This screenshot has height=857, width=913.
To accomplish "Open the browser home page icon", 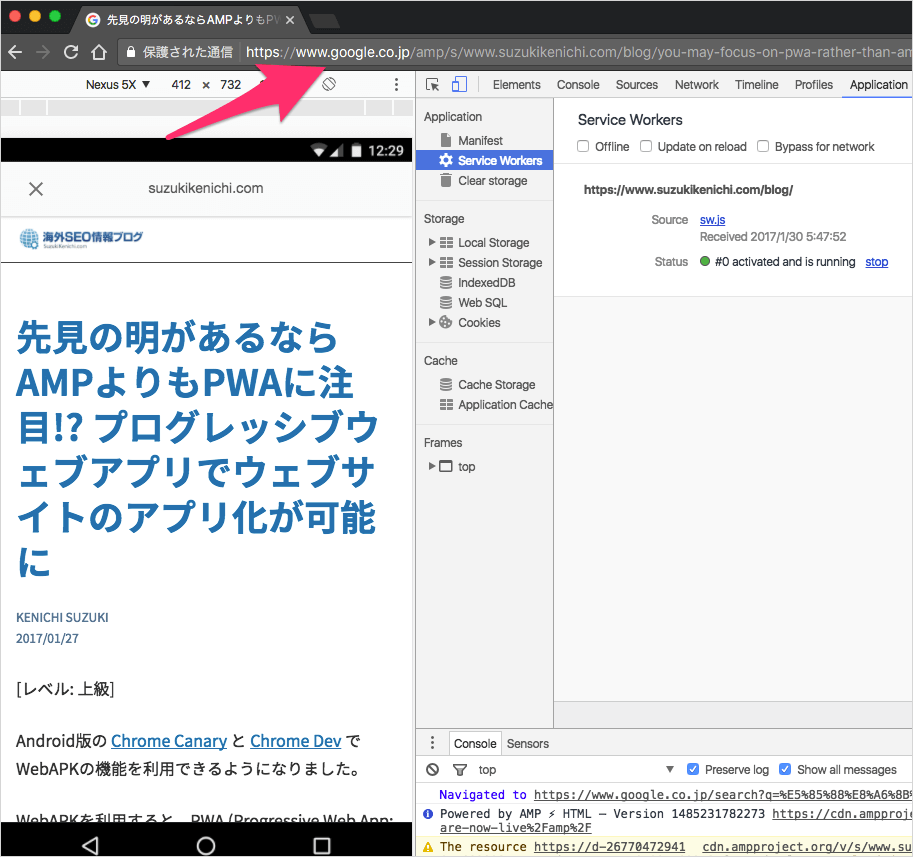I will pos(99,52).
